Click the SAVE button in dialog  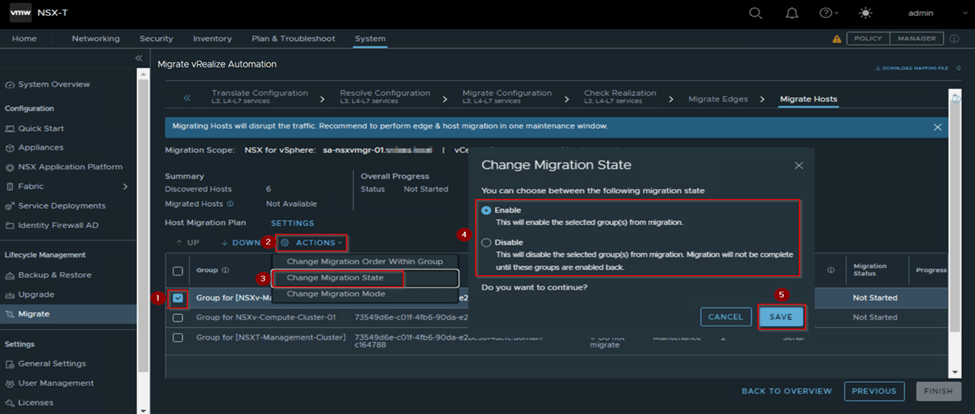(780, 316)
